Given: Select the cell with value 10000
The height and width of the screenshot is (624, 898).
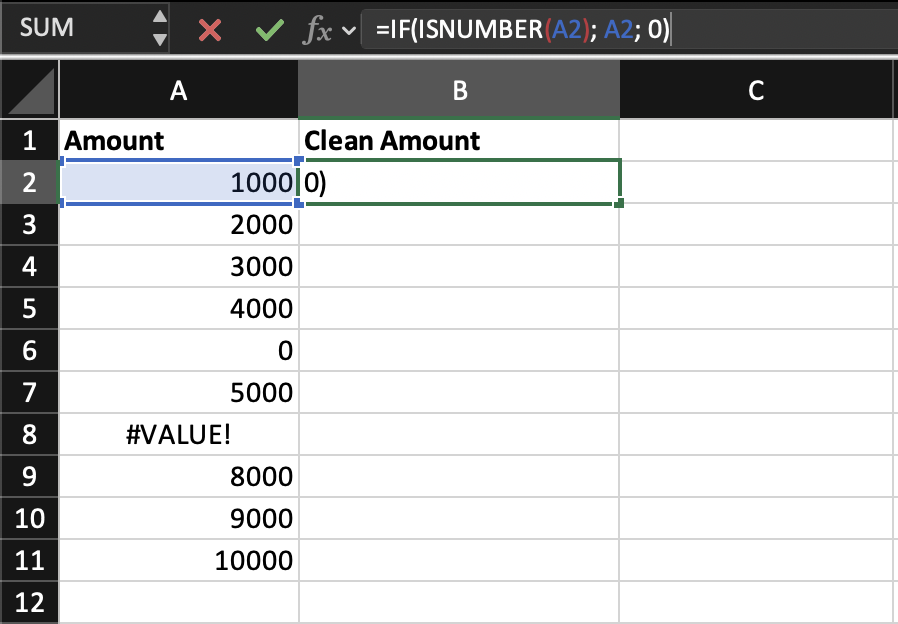Looking at the screenshot, I should (178, 561).
